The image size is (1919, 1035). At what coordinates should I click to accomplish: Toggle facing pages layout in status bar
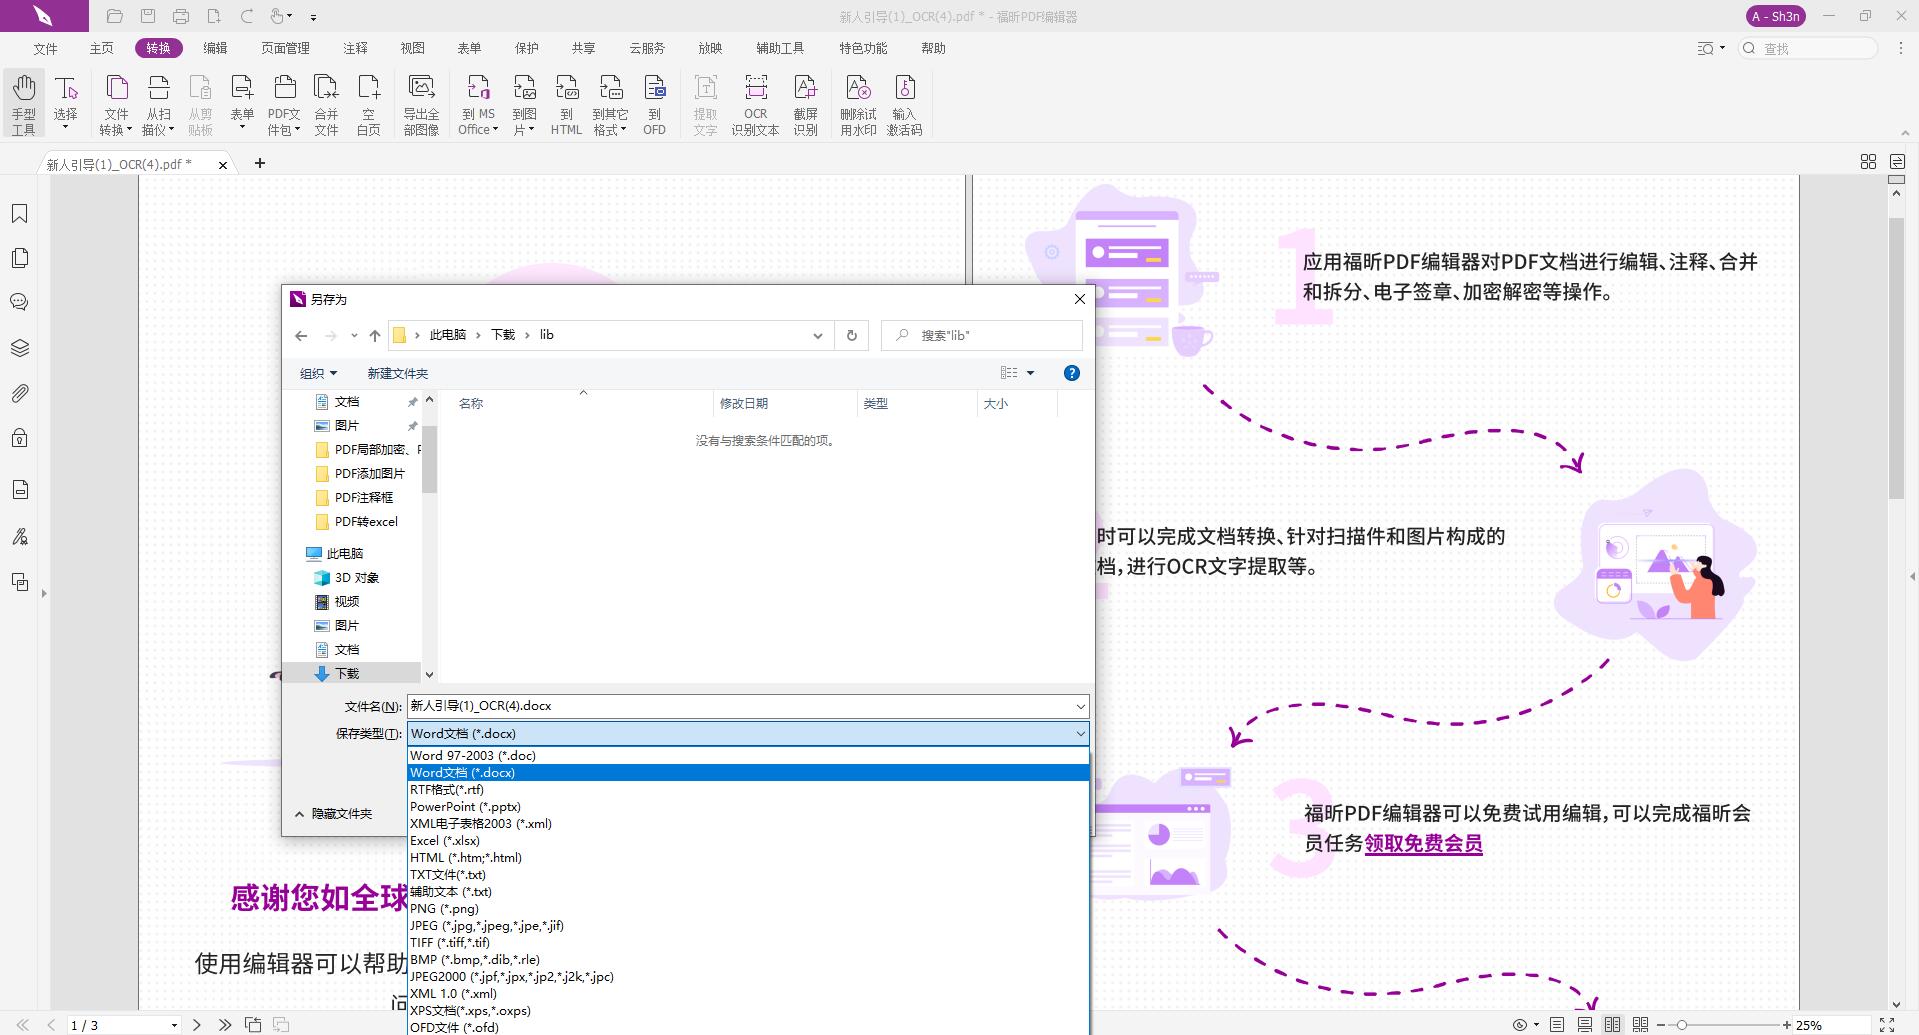coord(1612,1024)
